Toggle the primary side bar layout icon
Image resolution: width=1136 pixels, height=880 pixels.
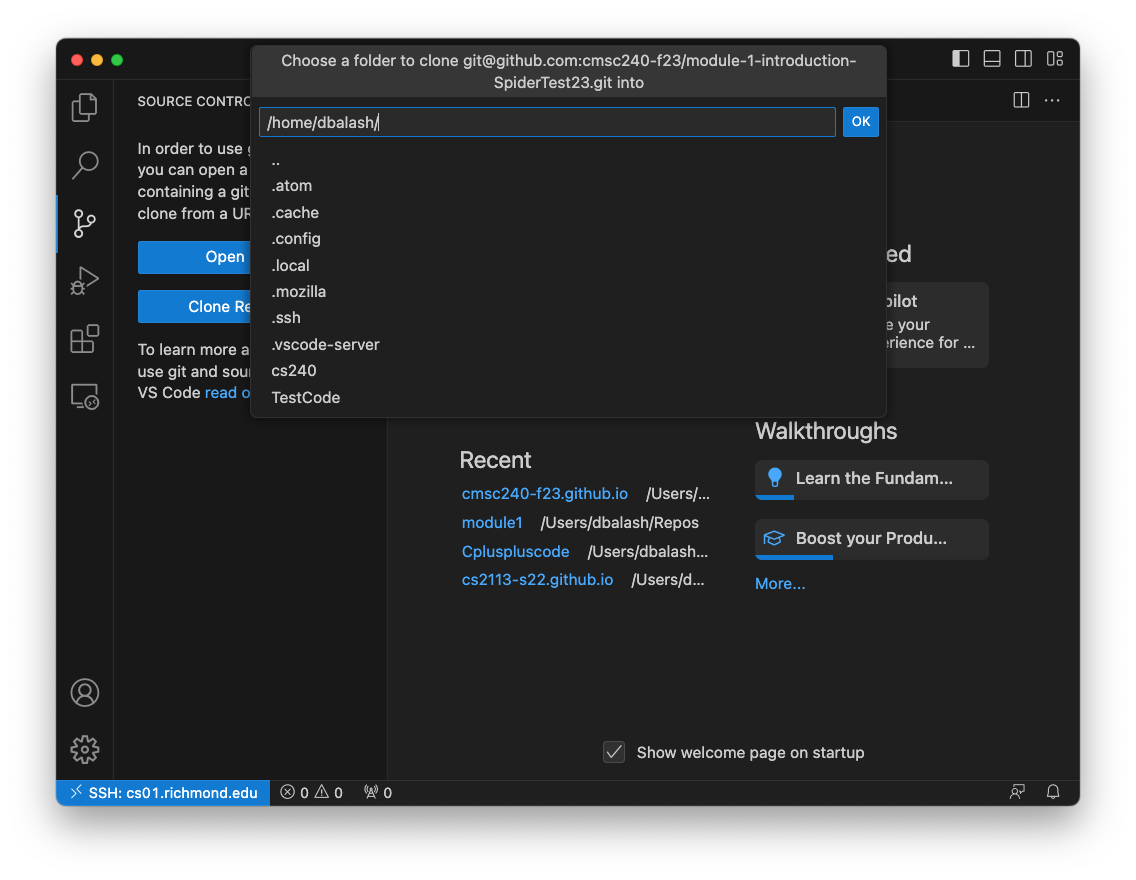coord(961,59)
